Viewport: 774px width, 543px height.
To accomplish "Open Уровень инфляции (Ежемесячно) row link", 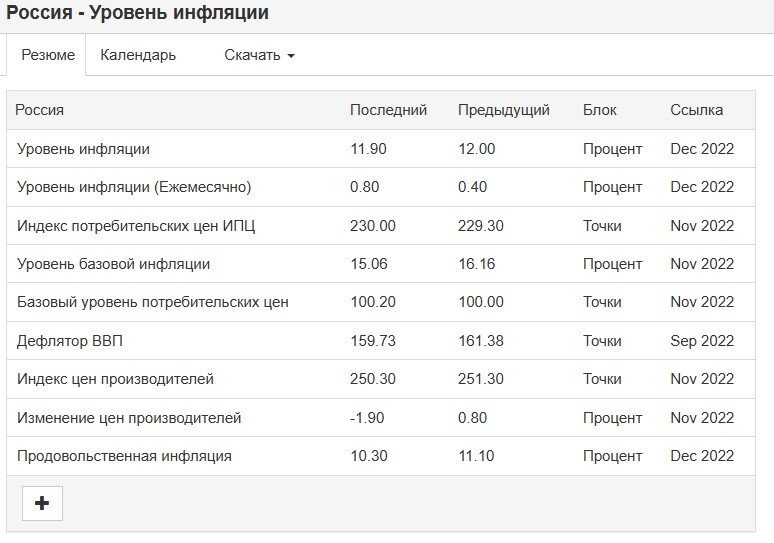I will pos(134,187).
